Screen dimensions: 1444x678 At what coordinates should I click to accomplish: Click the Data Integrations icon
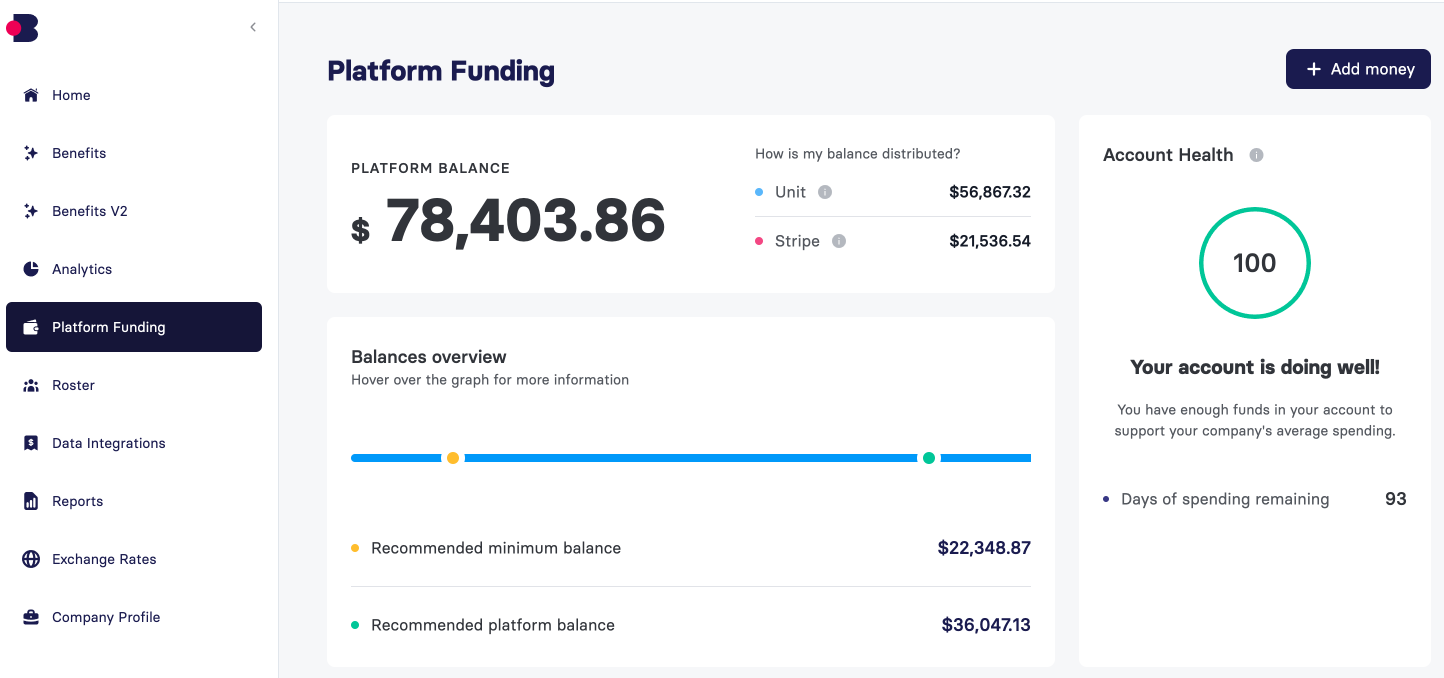(x=31, y=443)
